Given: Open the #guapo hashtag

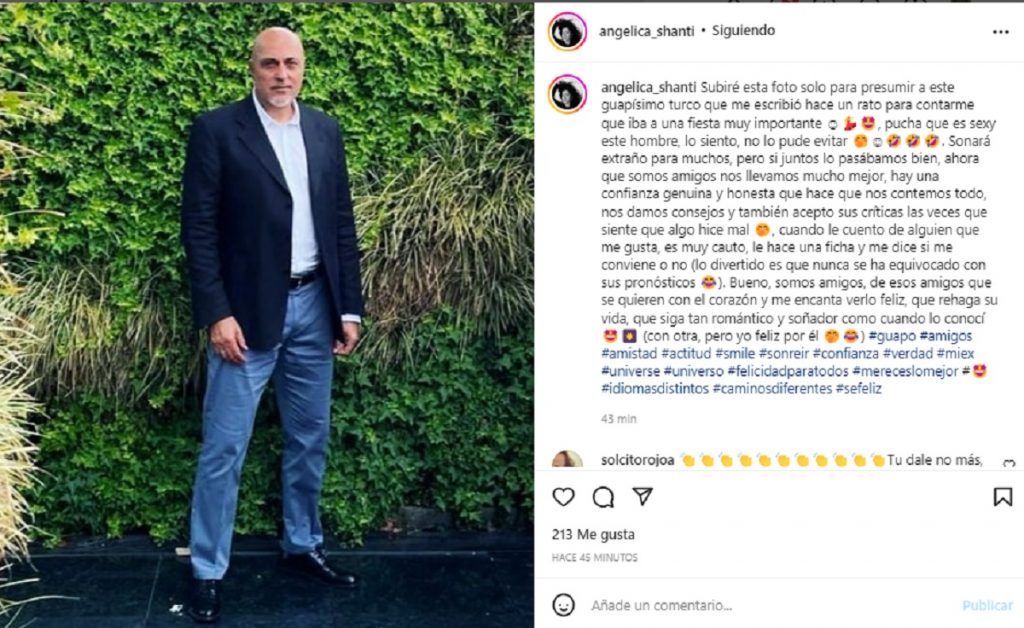Looking at the screenshot, I should 891,336.
